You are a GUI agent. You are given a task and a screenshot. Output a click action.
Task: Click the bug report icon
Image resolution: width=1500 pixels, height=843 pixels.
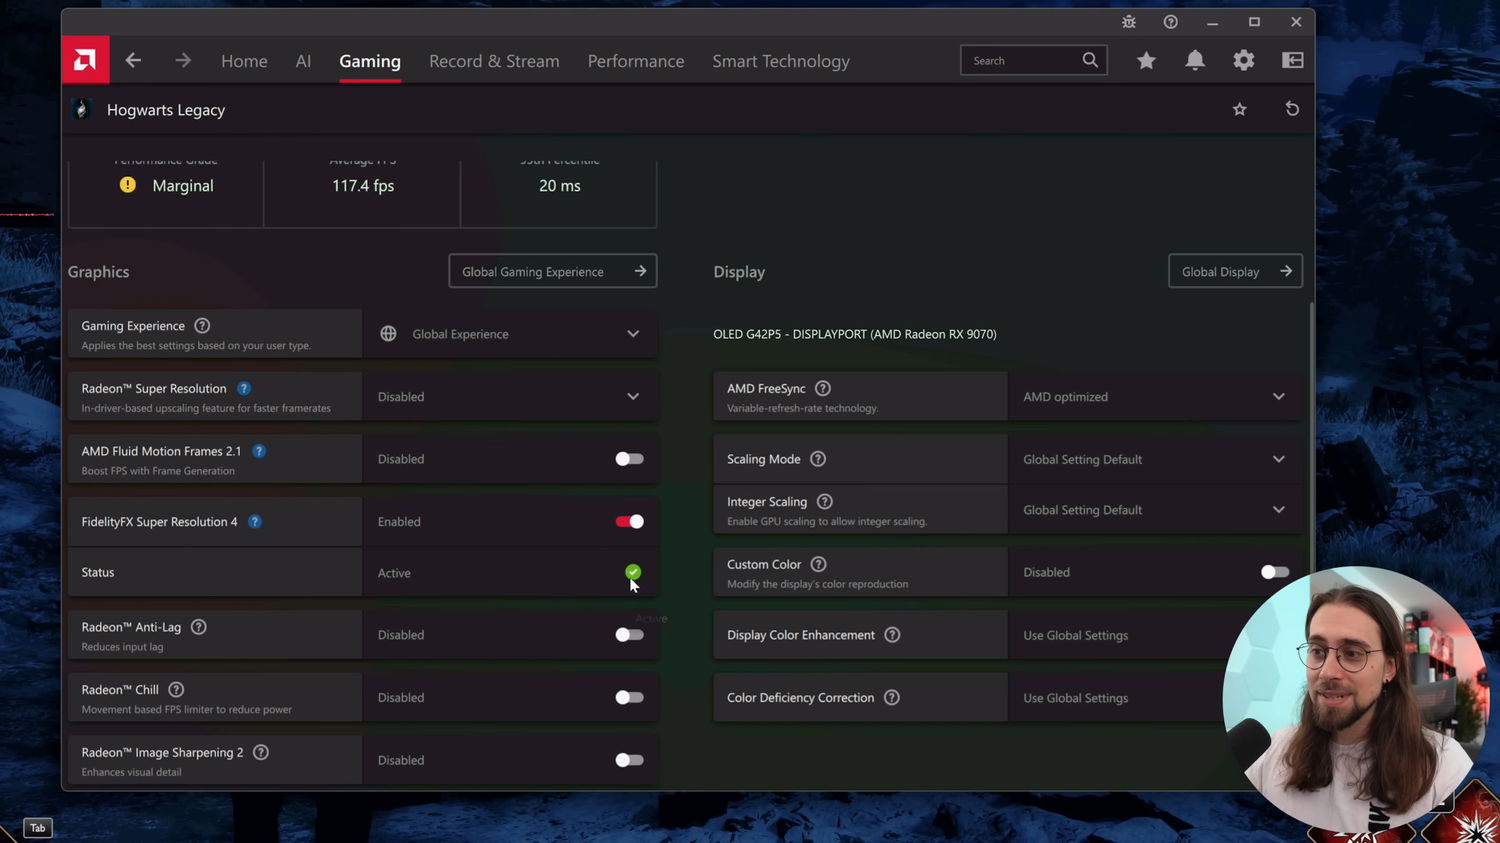tap(1129, 22)
